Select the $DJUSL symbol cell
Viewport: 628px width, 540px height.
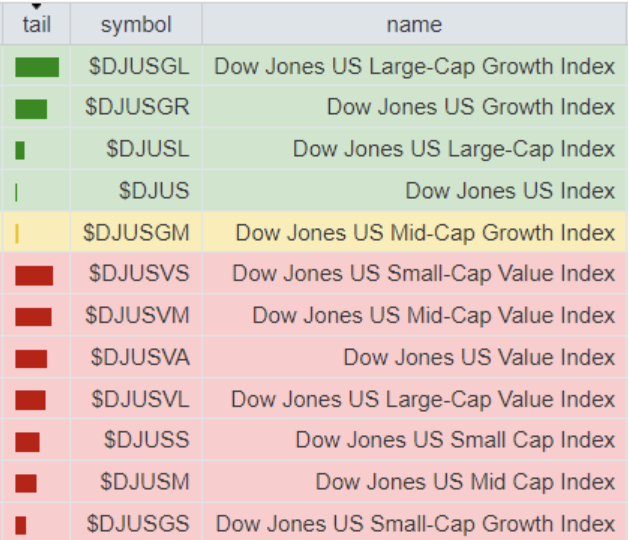click(x=147, y=150)
